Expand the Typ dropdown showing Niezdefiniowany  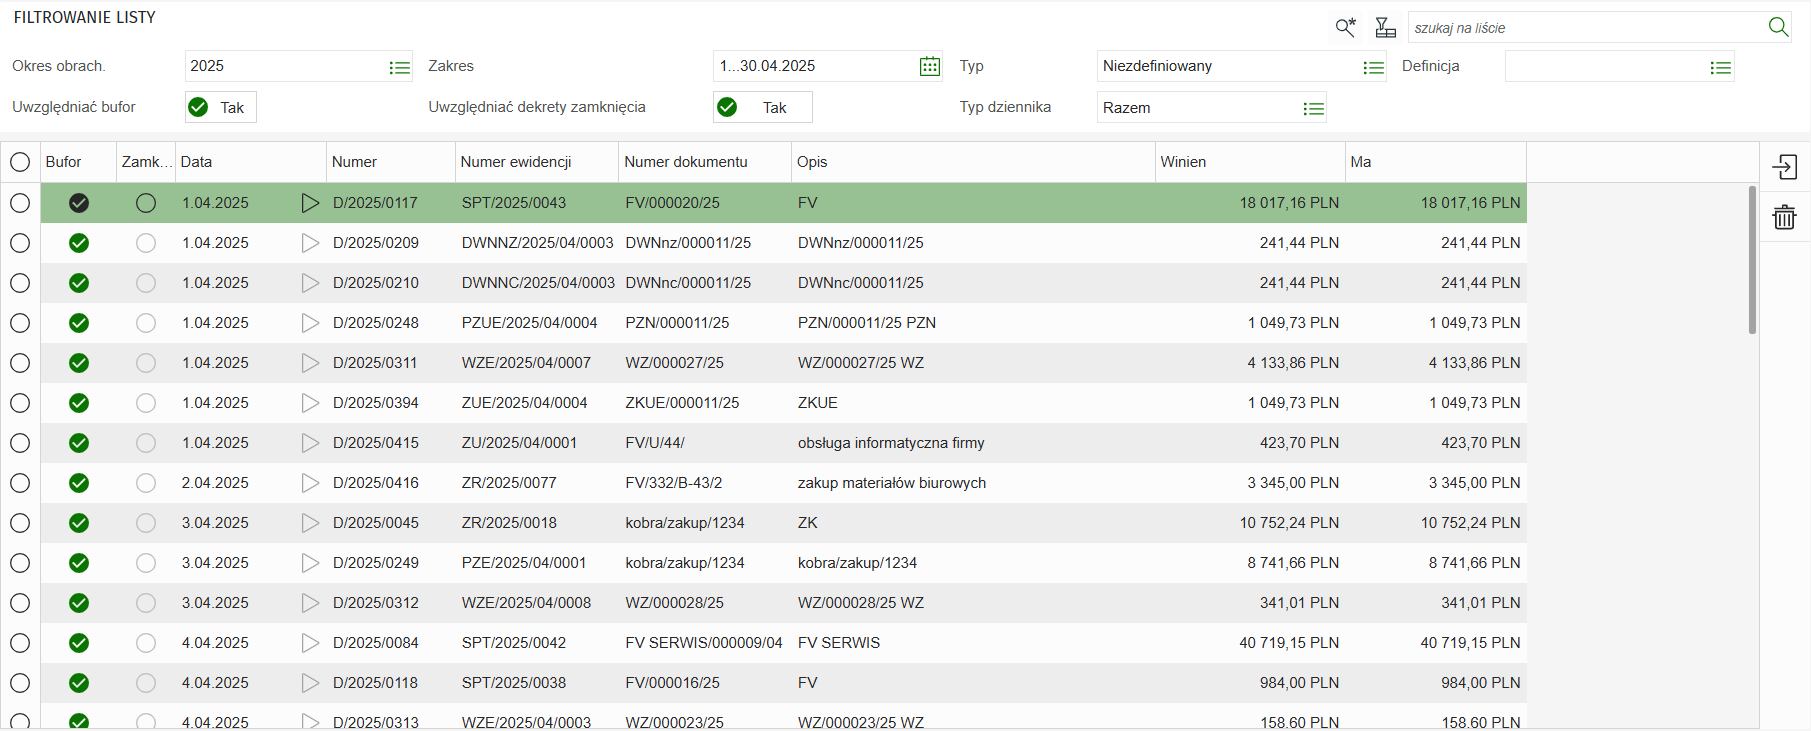1373,67
